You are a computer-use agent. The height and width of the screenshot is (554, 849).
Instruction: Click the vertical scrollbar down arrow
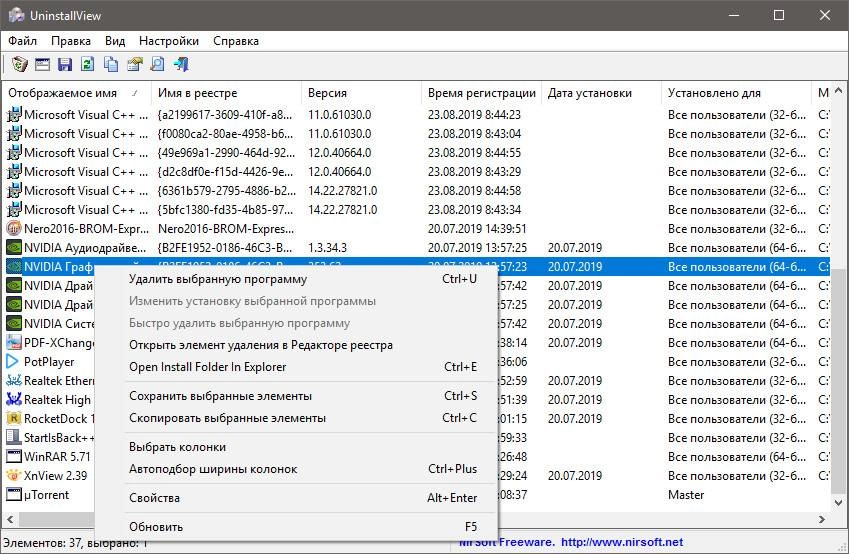[x=838, y=502]
